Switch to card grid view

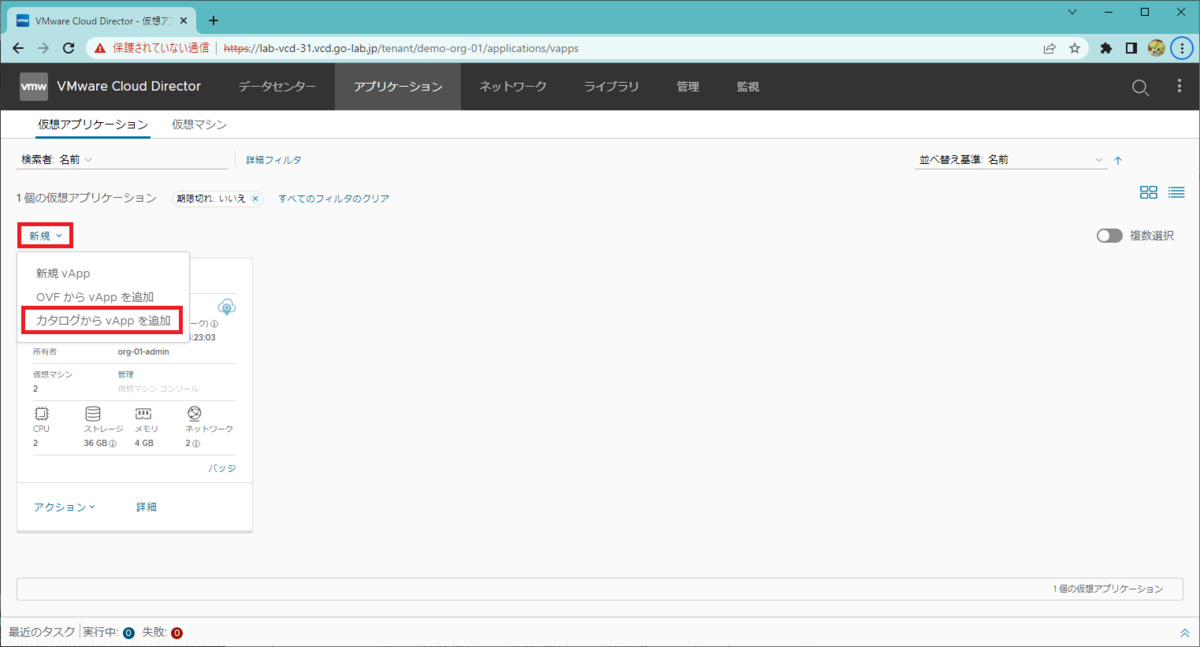pyautogui.click(x=1148, y=192)
